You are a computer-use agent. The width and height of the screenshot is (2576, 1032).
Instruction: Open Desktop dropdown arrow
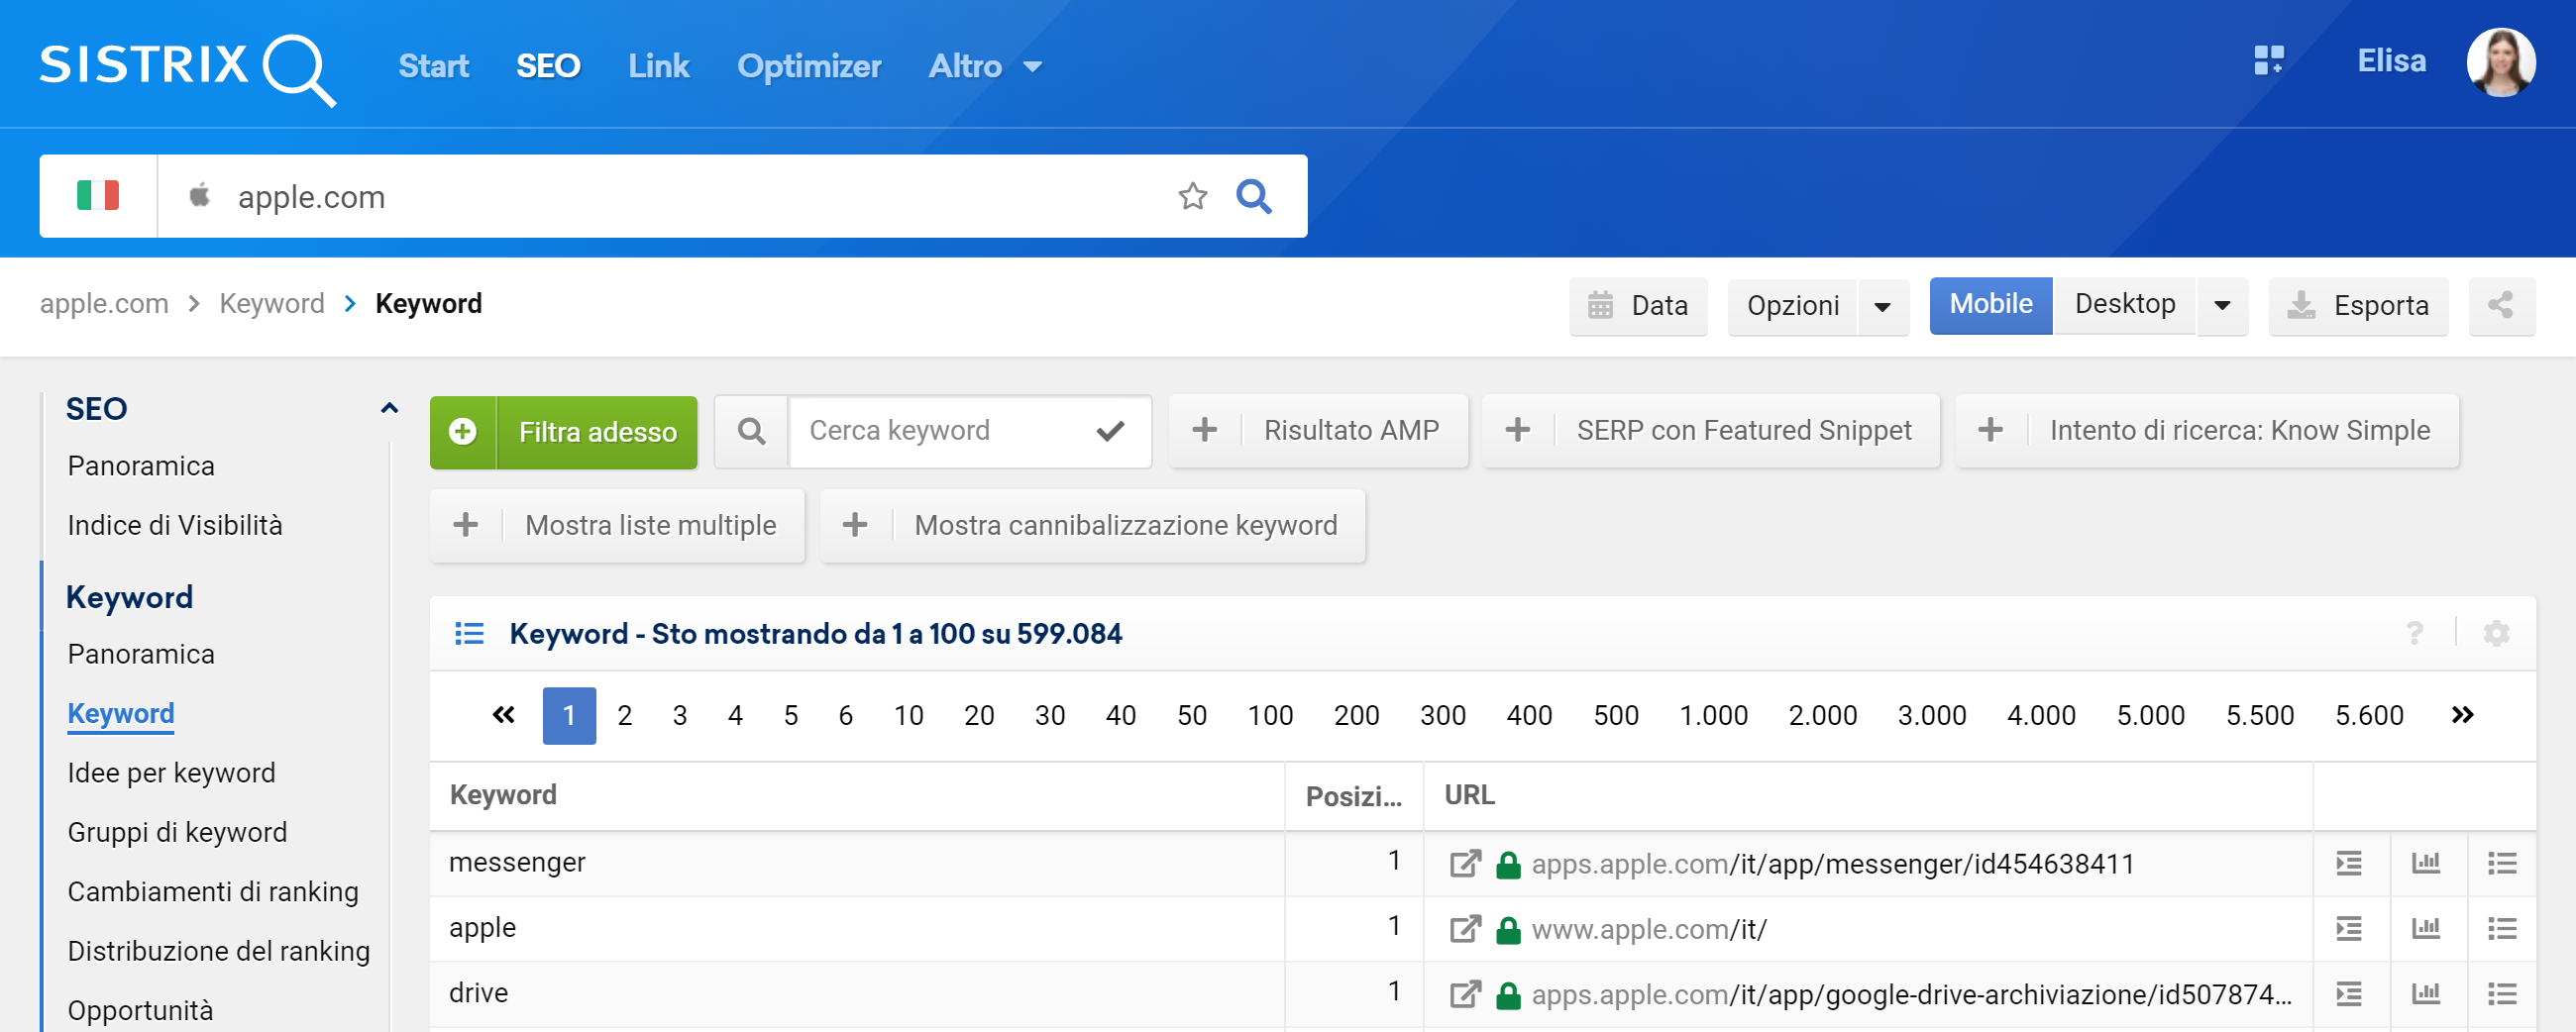tap(2222, 305)
